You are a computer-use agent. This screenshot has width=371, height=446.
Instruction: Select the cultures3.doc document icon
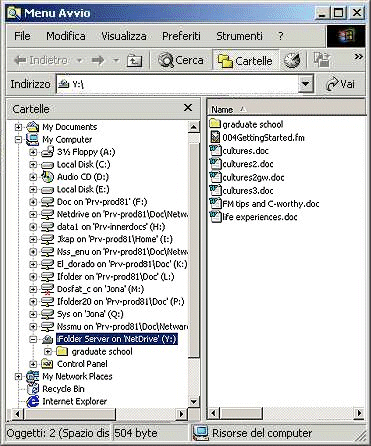tap(215, 190)
